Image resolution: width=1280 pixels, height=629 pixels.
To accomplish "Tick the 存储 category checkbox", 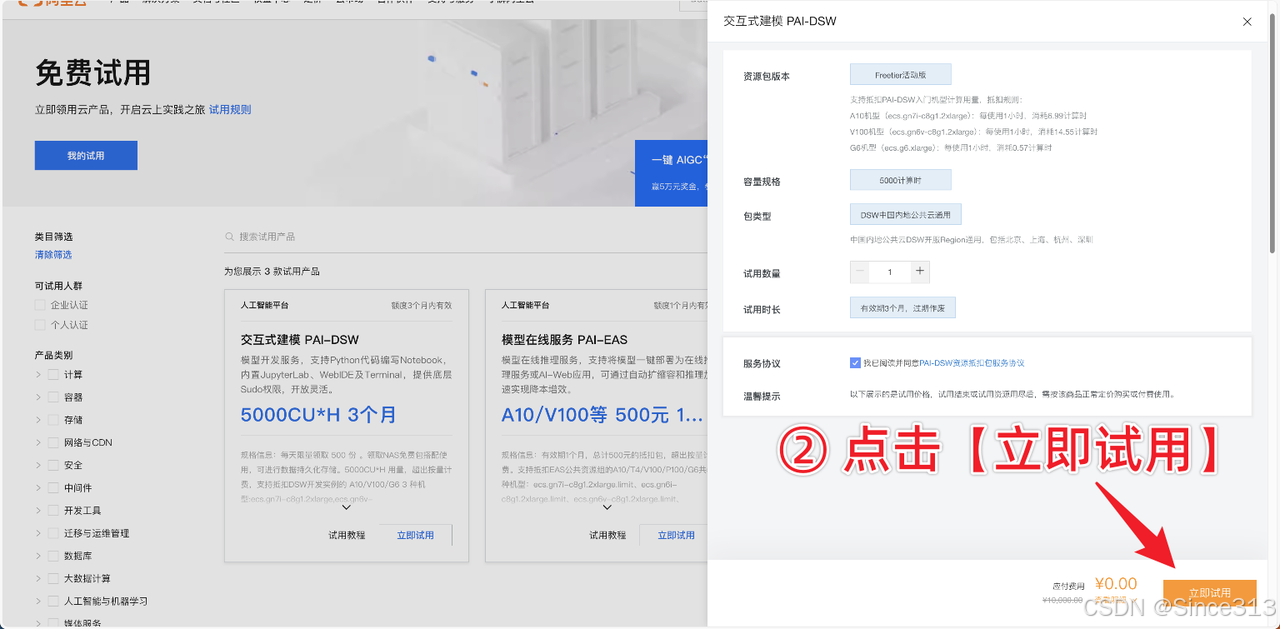I will [x=53, y=420].
